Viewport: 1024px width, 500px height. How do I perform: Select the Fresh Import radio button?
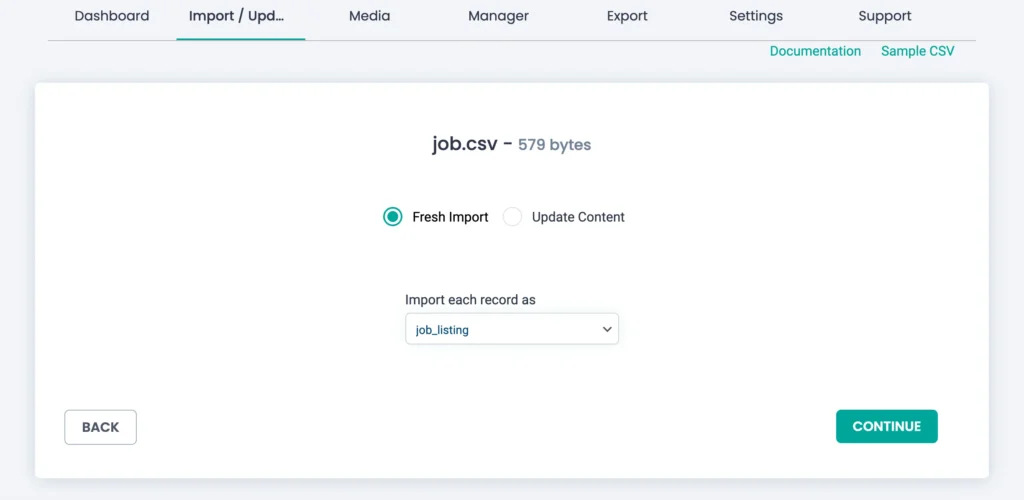(393, 217)
